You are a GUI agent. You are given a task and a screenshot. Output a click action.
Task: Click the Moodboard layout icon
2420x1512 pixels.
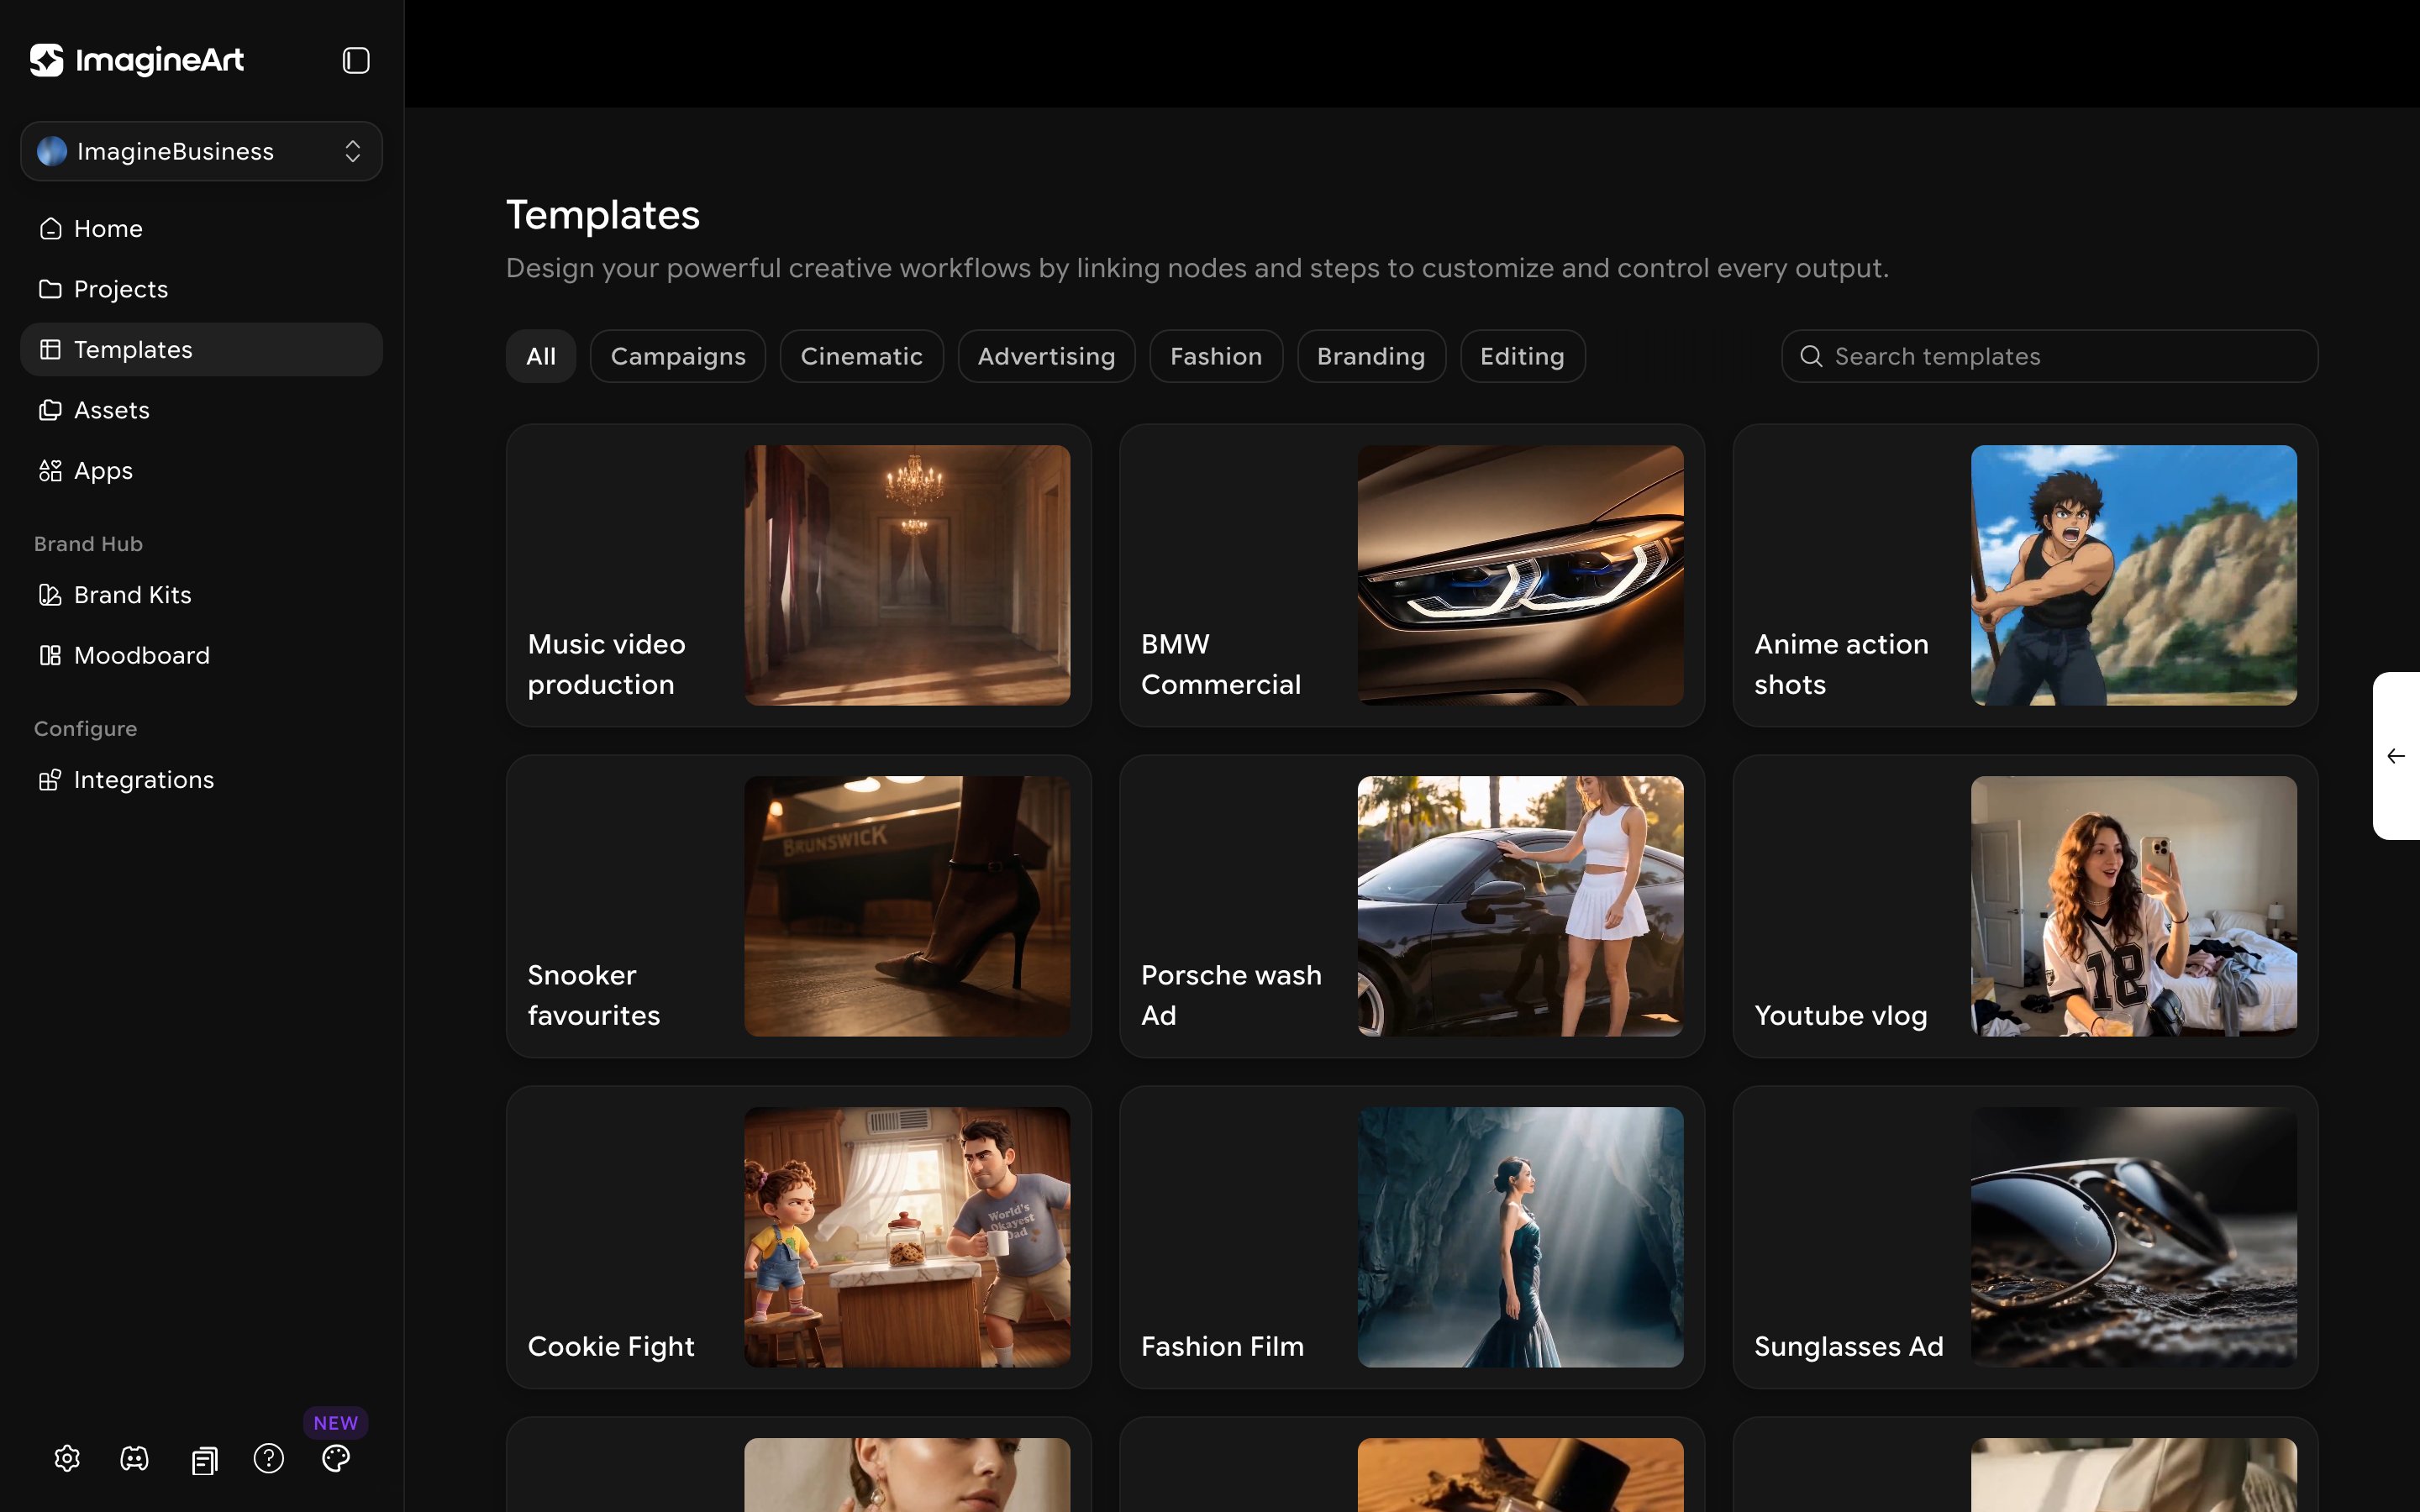tap(50, 655)
